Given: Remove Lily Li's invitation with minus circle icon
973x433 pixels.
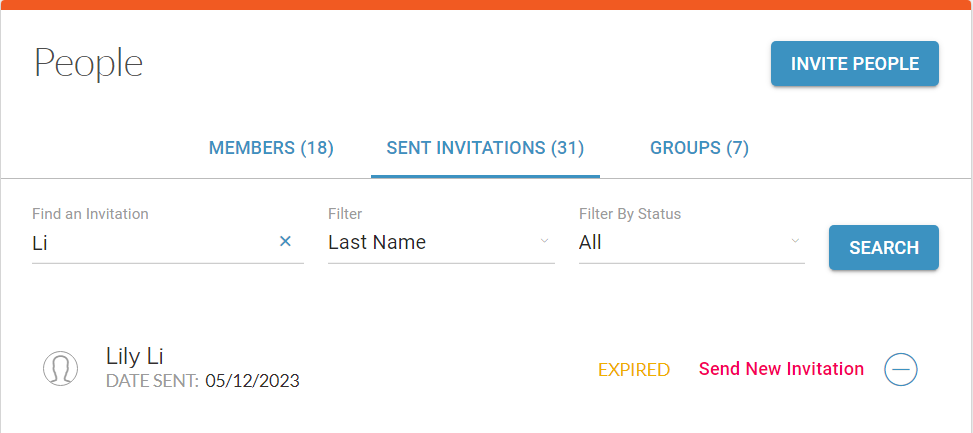Looking at the screenshot, I should [900, 369].
